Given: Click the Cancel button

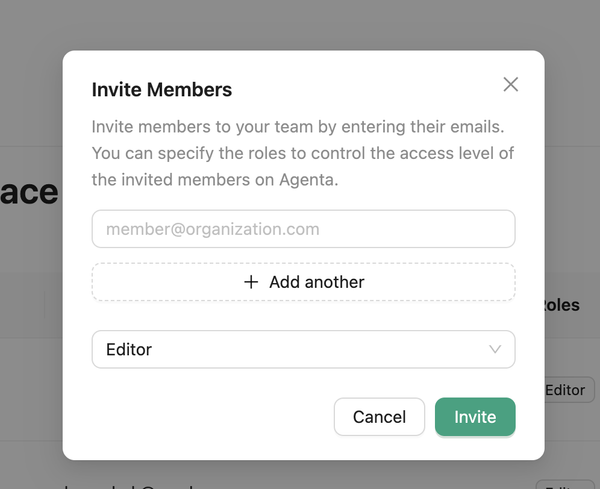Looking at the screenshot, I should [379, 417].
